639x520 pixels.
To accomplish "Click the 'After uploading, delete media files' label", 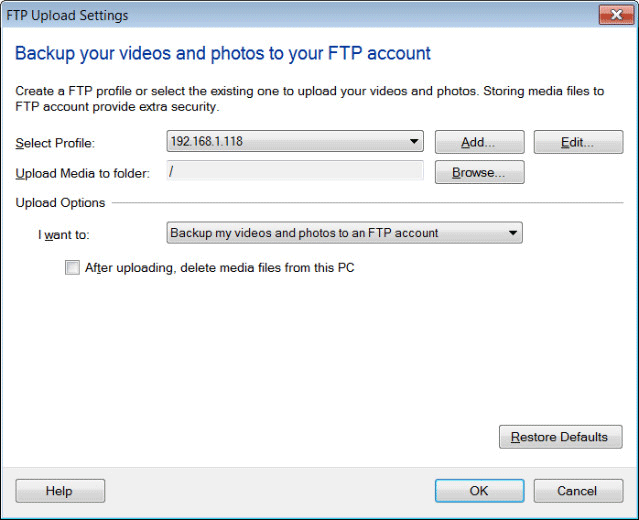I will [220, 267].
